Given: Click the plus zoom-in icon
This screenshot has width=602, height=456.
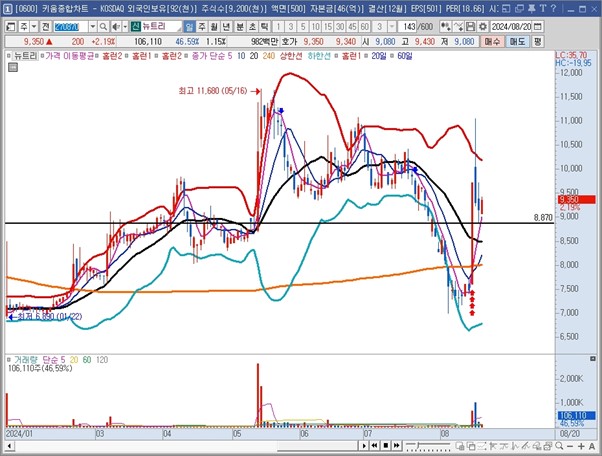Looking at the screenshot, I should tap(581, 446).
